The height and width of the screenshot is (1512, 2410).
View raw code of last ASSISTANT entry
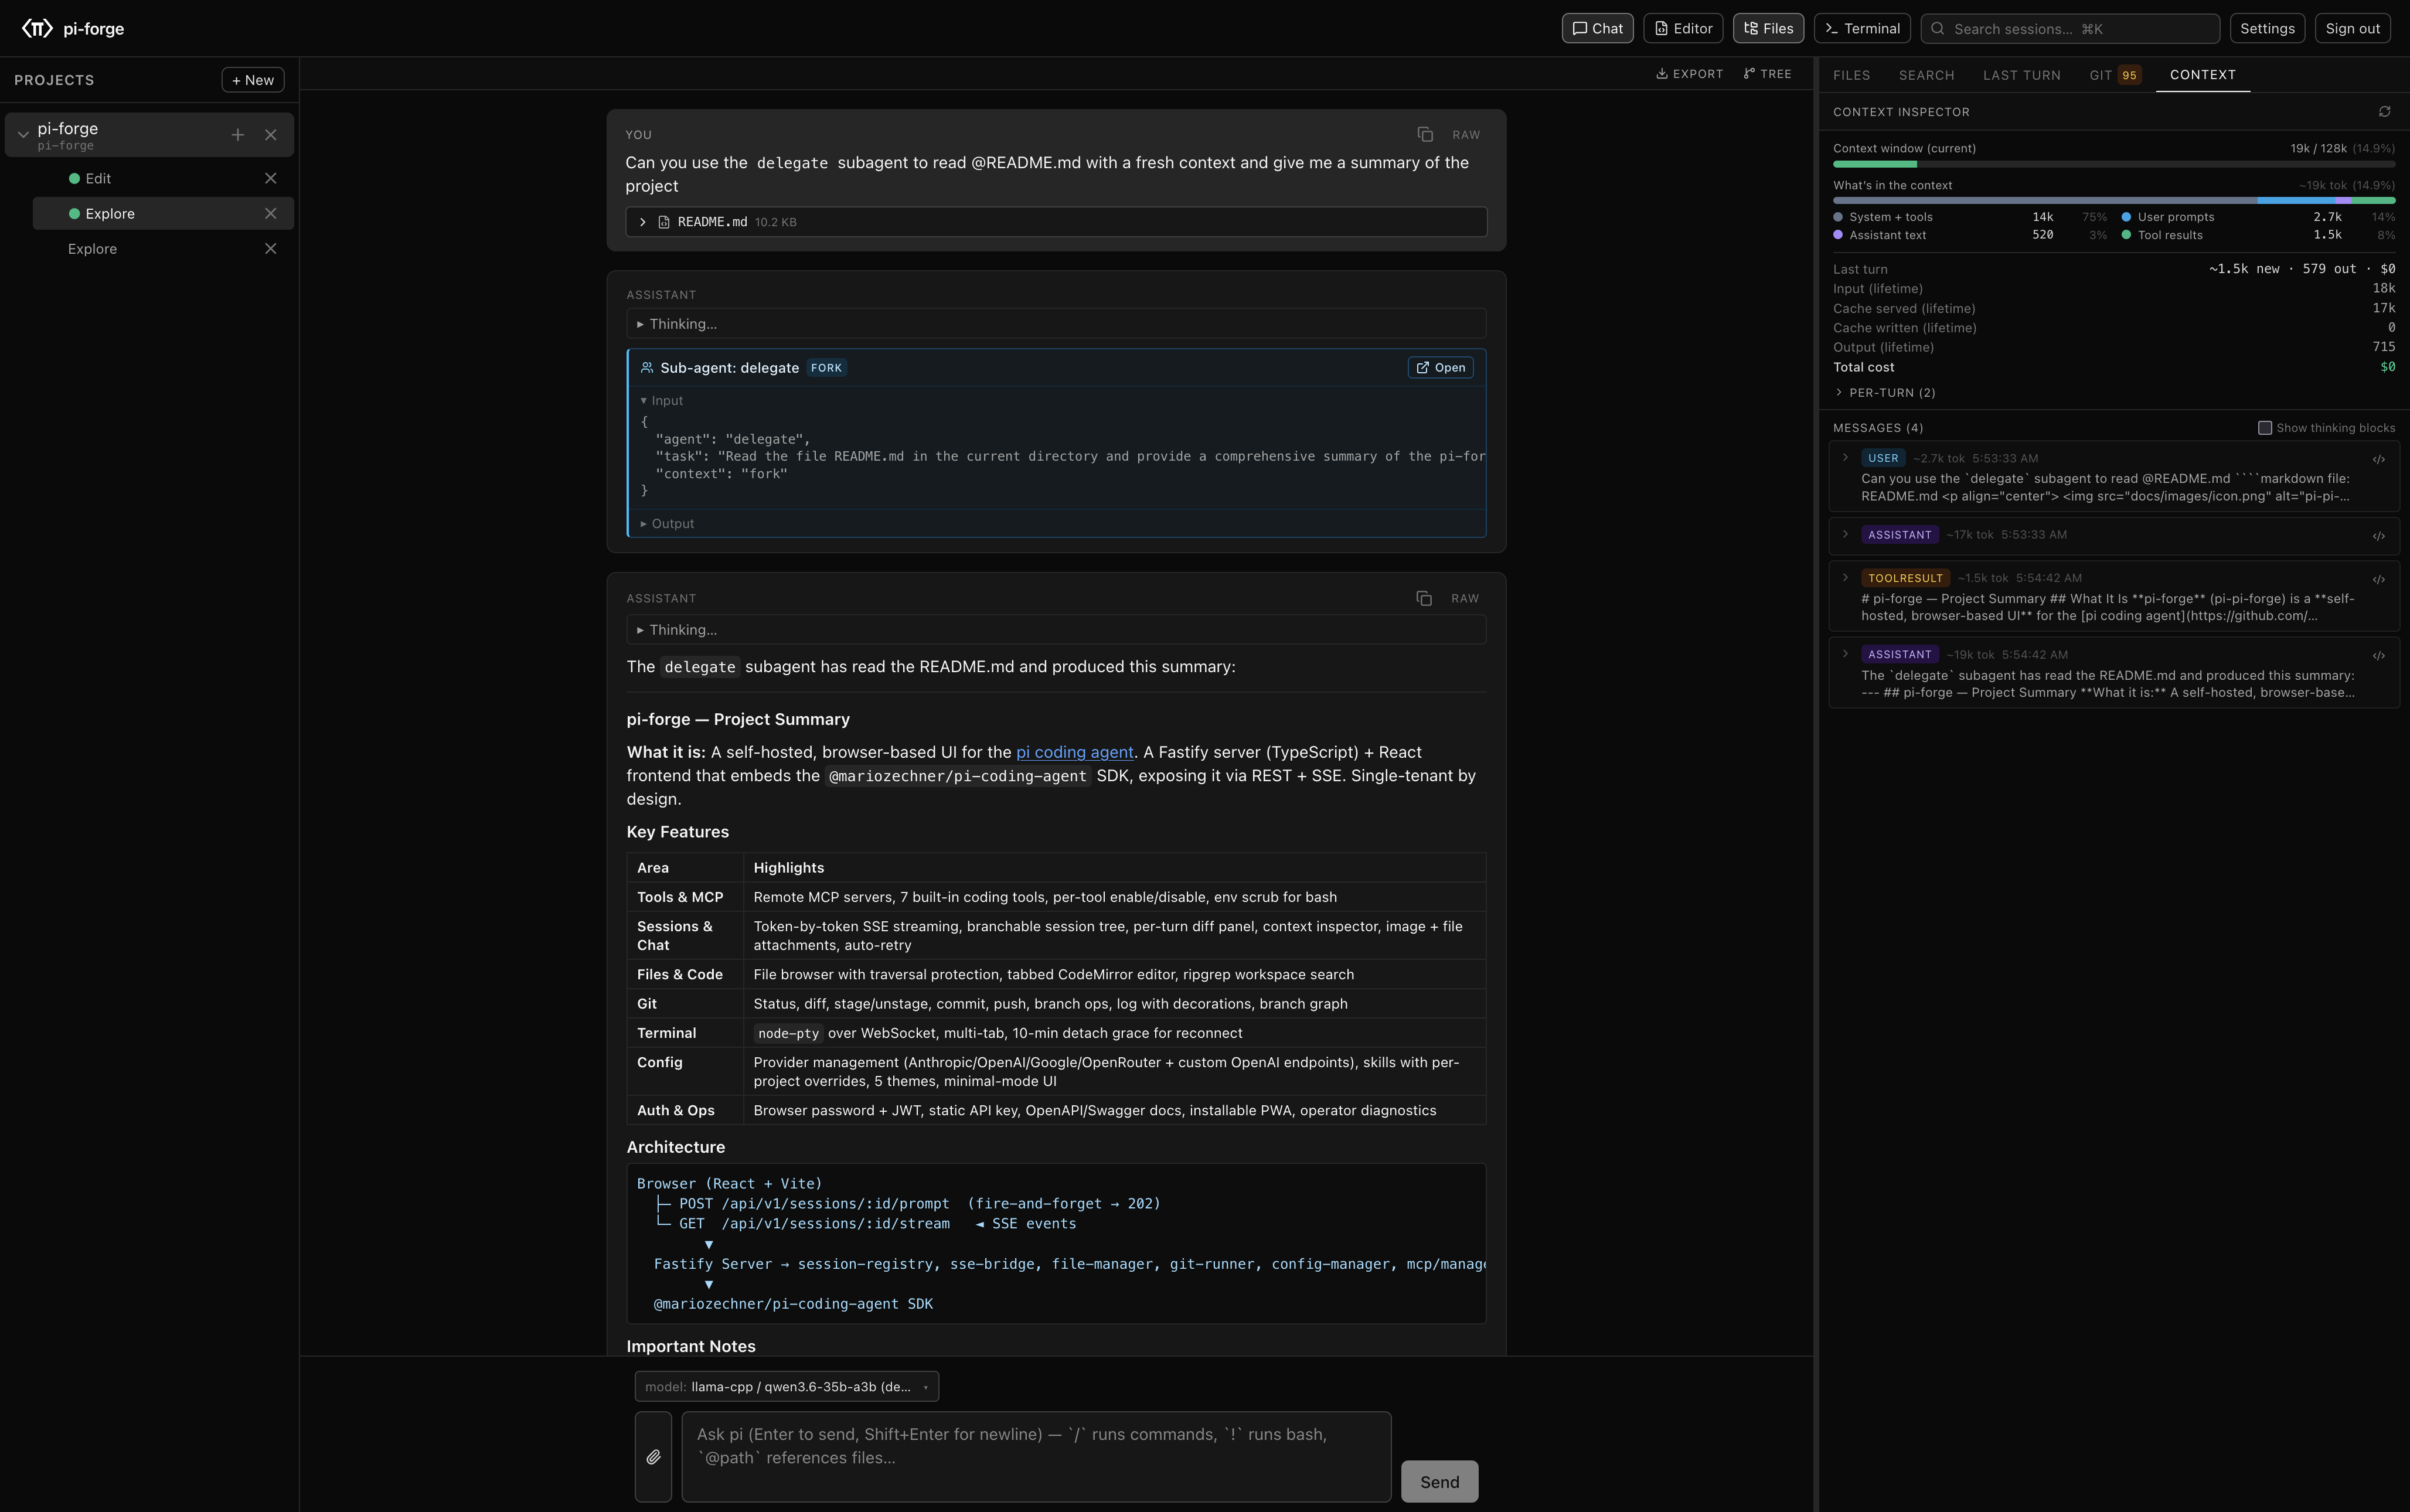[2379, 656]
